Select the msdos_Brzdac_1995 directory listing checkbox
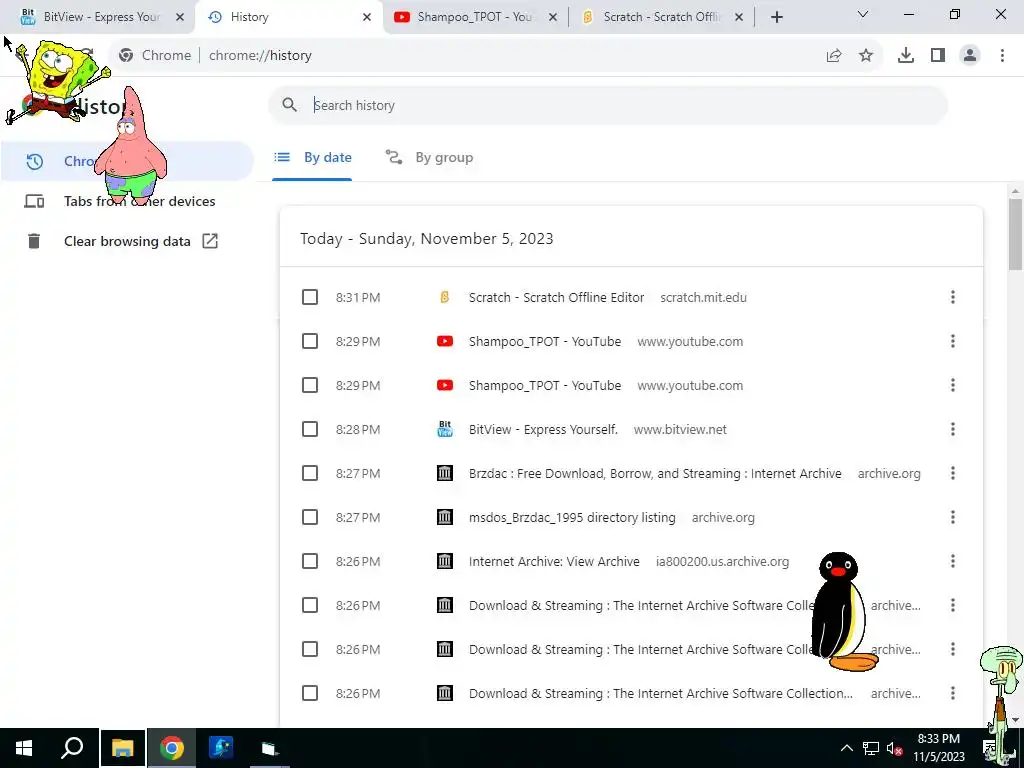Screen dimensions: 1024x768 coord(310,517)
